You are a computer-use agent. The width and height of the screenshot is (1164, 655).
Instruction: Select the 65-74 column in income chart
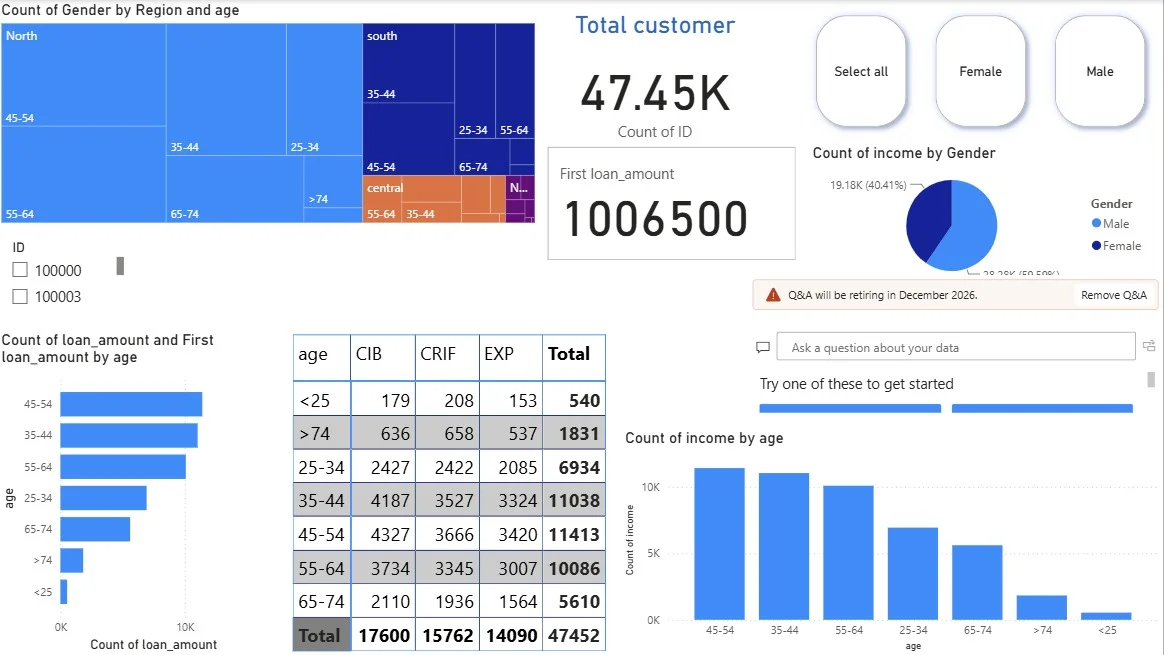click(x=977, y=582)
